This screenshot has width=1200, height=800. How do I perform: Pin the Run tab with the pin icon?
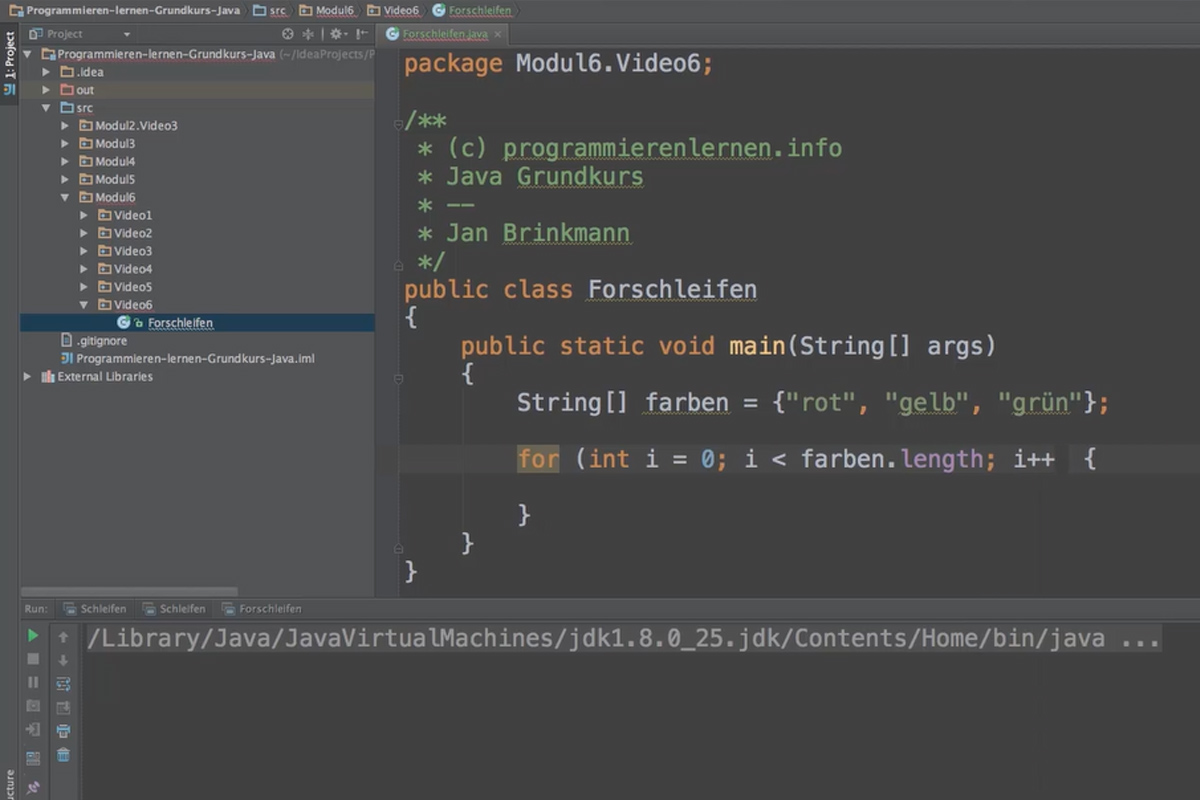pyautogui.click(x=33, y=787)
